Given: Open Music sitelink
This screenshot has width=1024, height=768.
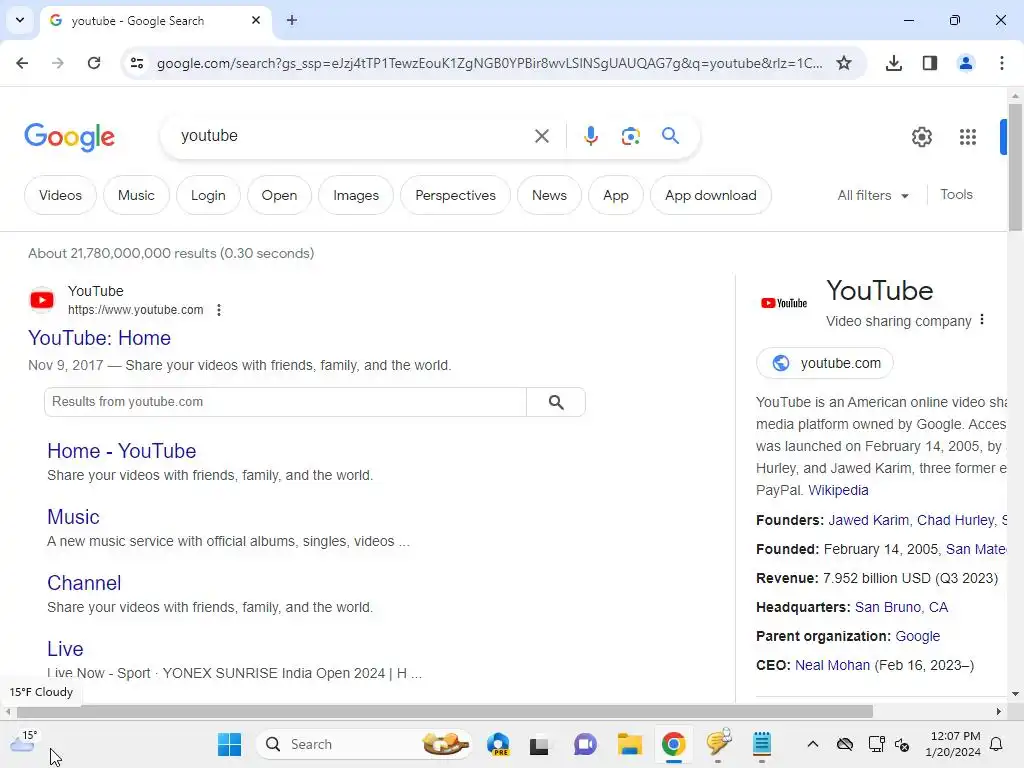Looking at the screenshot, I should click(73, 517).
